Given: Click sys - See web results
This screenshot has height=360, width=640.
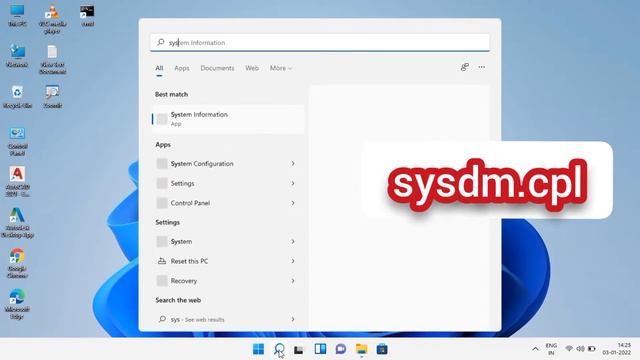Looking at the screenshot, I should tap(220, 319).
